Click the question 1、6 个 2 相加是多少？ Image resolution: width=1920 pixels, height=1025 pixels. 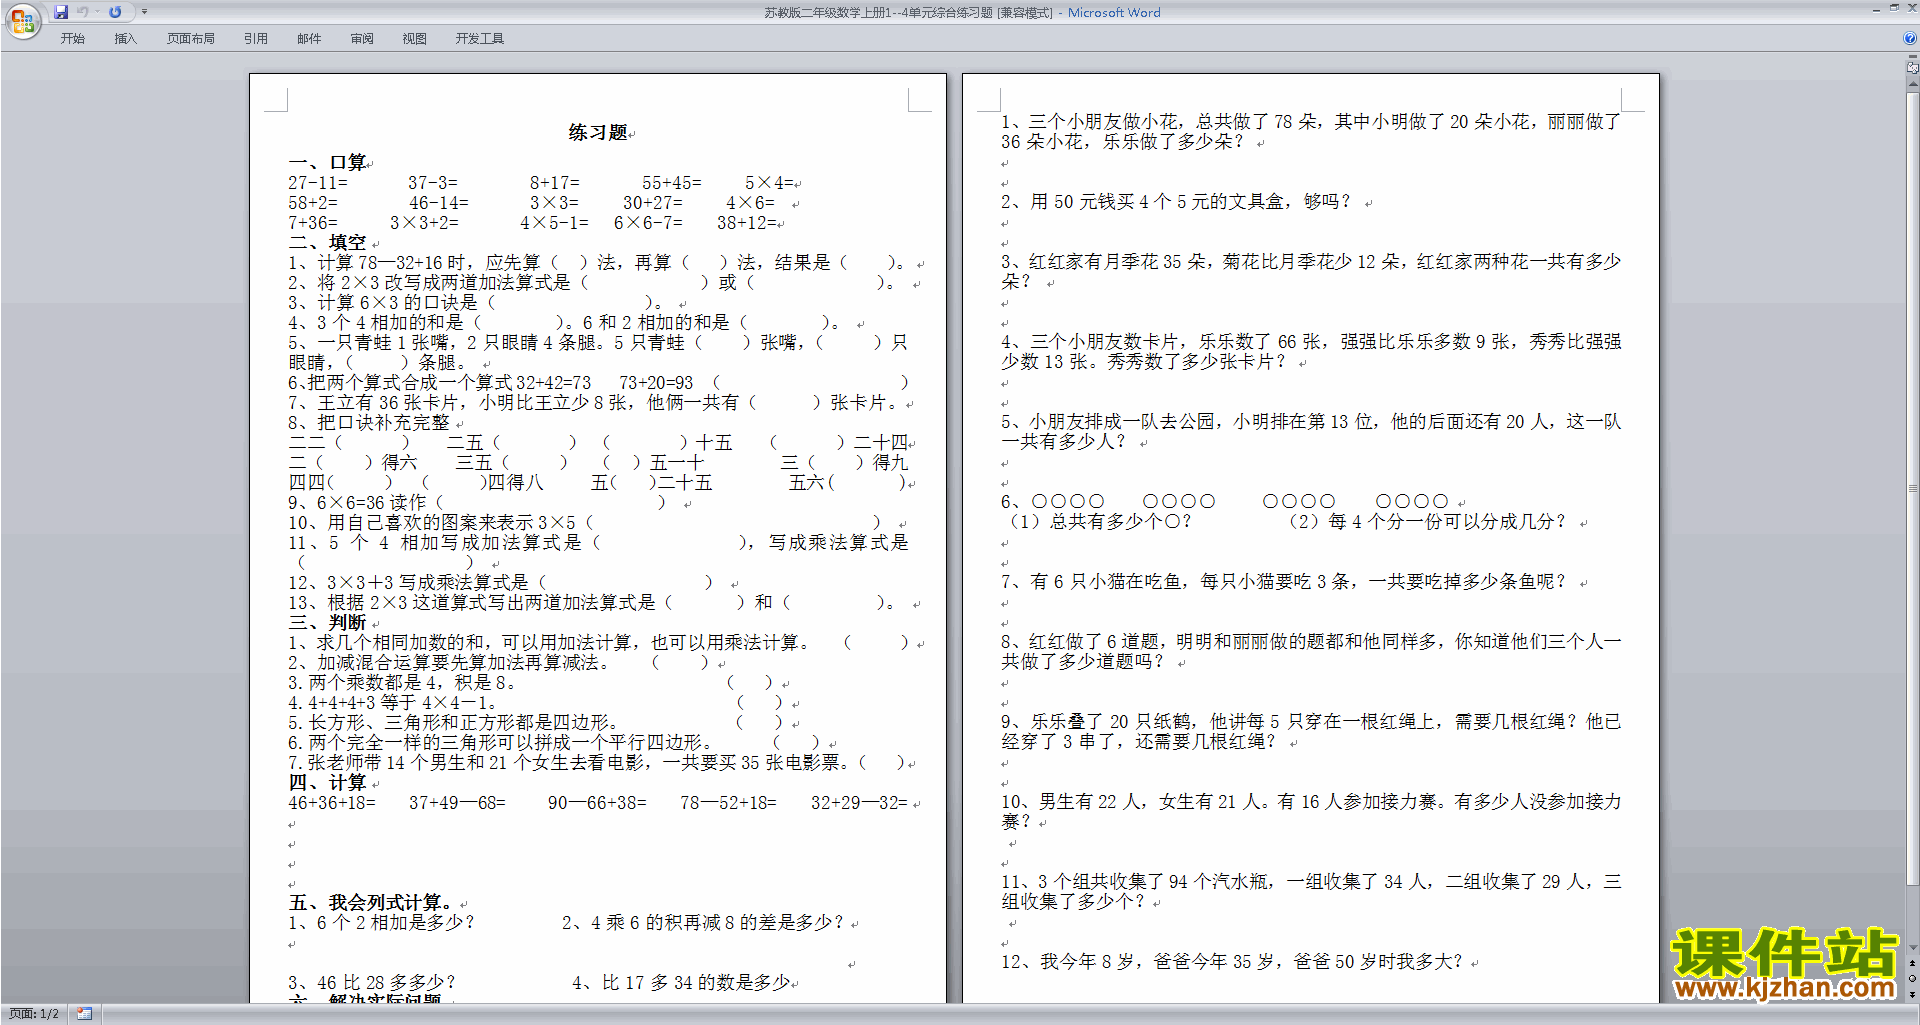coord(382,923)
